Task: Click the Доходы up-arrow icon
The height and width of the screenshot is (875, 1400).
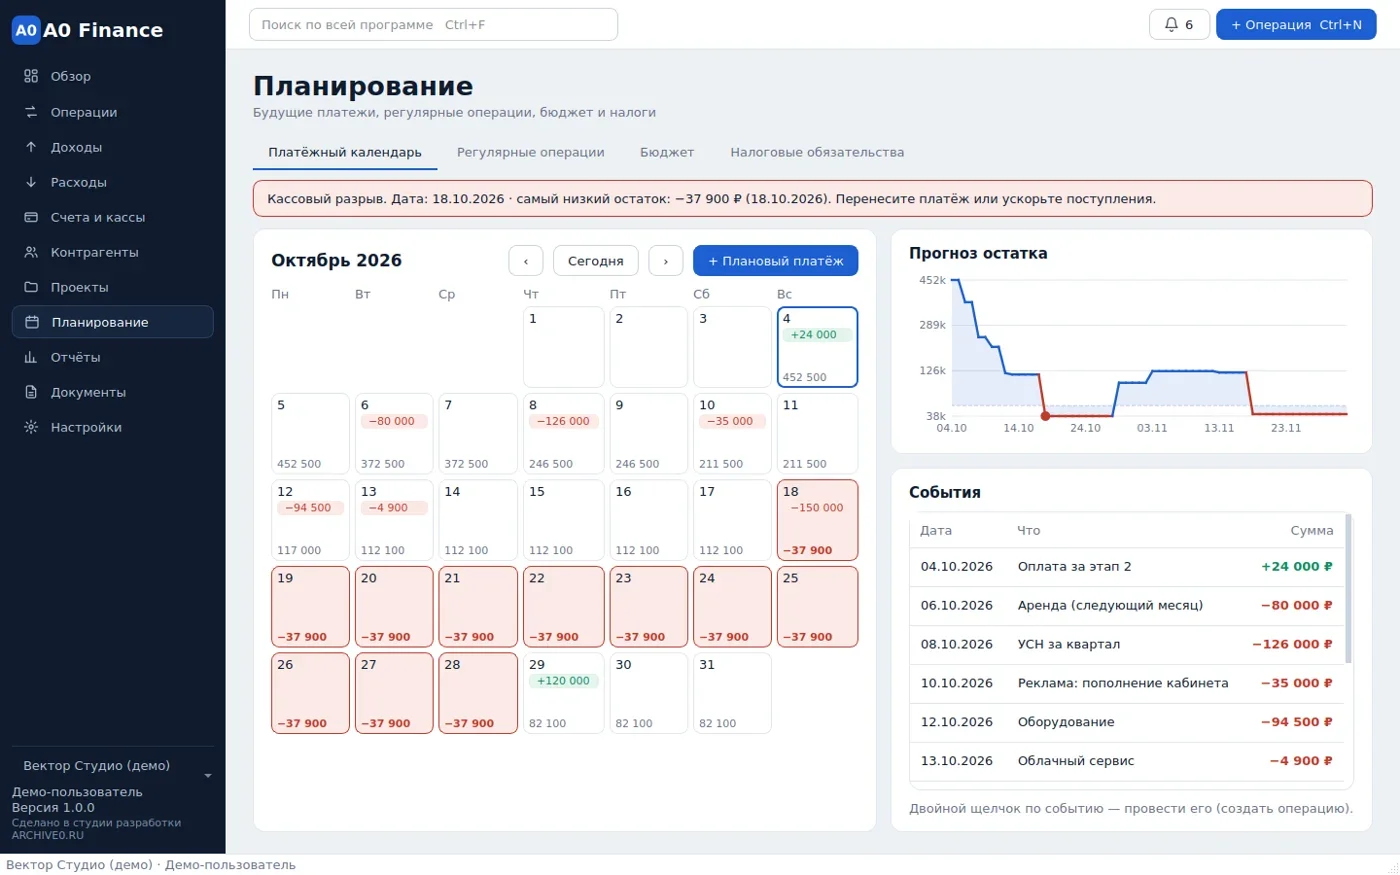Action: pos(31,147)
